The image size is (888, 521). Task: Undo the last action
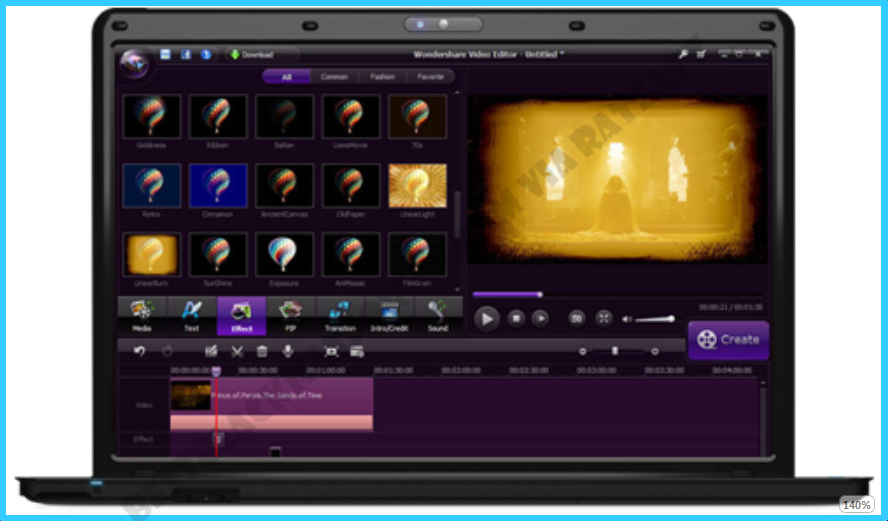point(139,352)
